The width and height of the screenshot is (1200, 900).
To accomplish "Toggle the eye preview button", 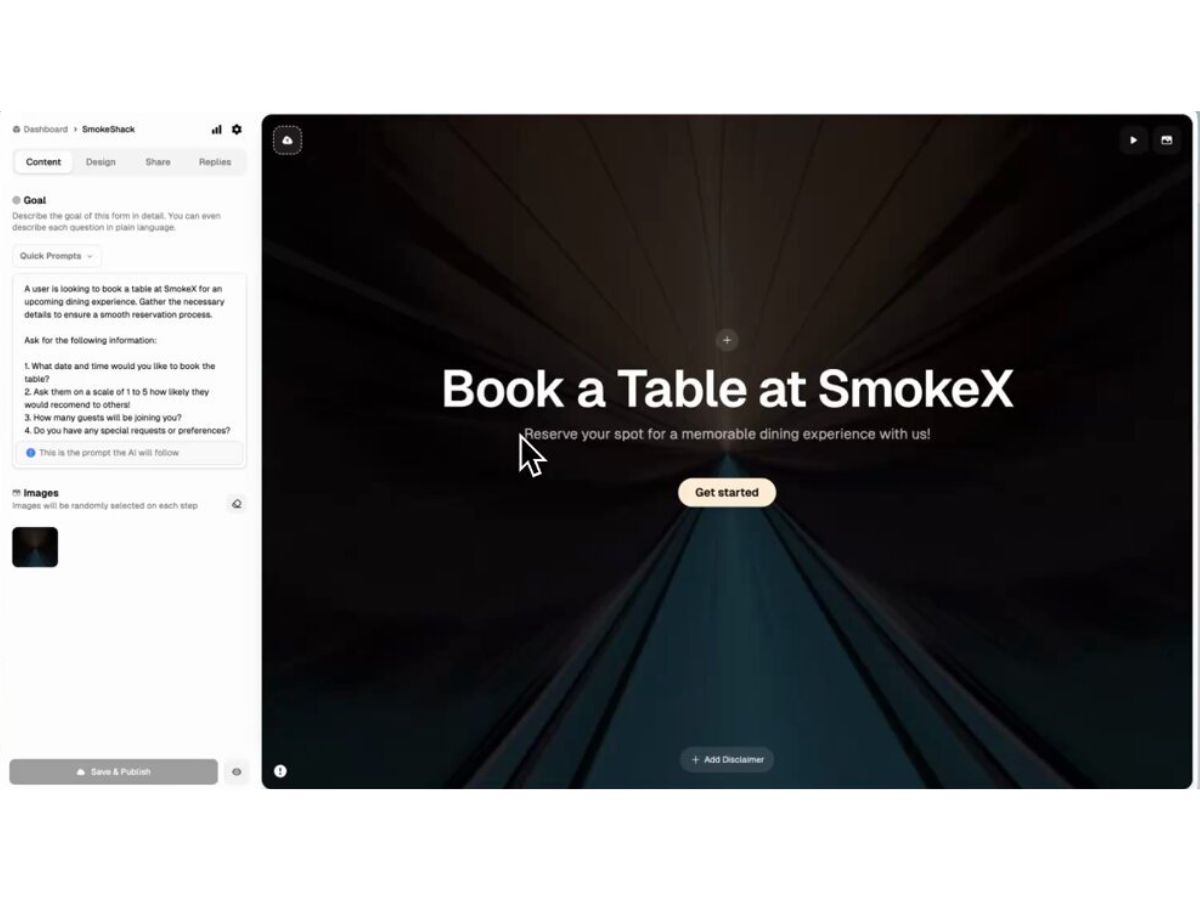I will point(237,772).
